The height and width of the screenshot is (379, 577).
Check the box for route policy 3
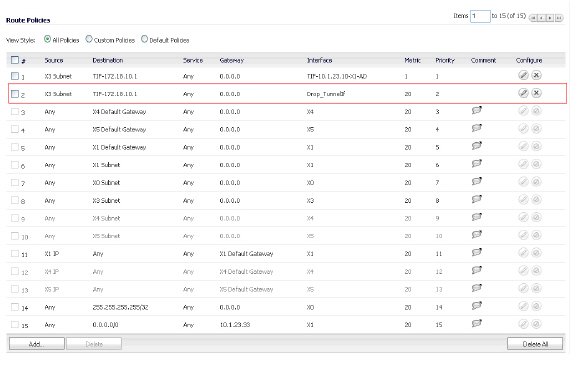[x=15, y=111]
